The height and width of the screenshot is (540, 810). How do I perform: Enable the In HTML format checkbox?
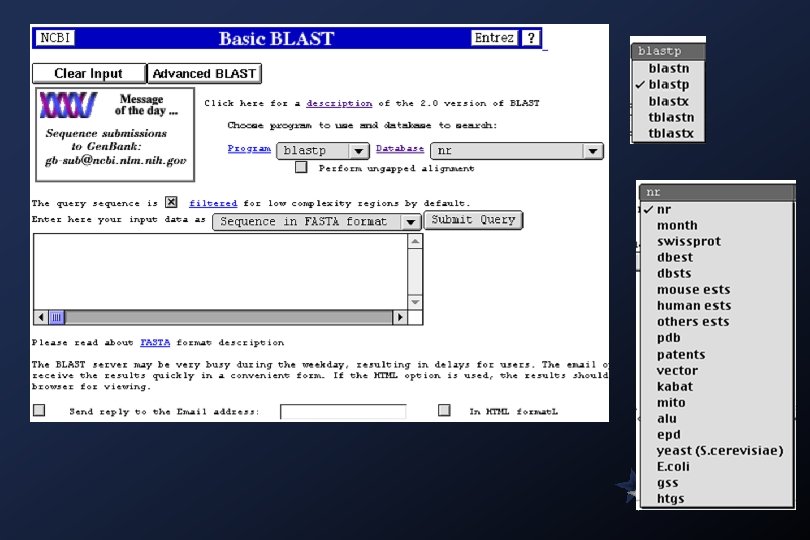(x=444, y=410)
